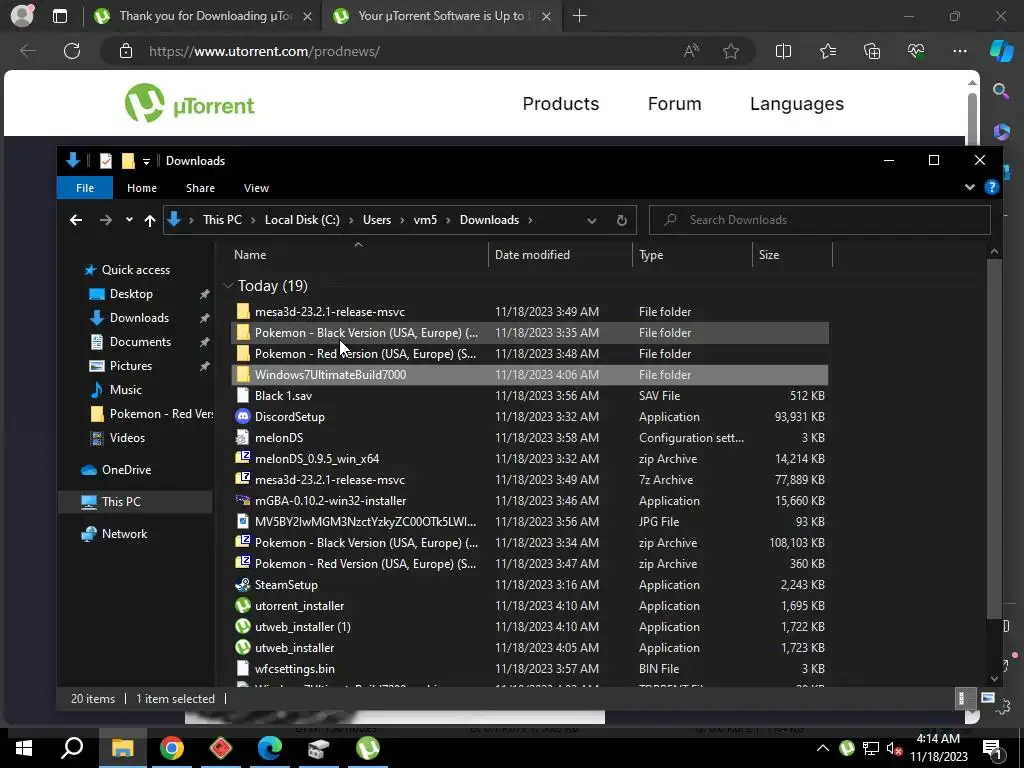This screenshot has height=768, width=1024.
Task: View site information lock icon
Action: 126,51
